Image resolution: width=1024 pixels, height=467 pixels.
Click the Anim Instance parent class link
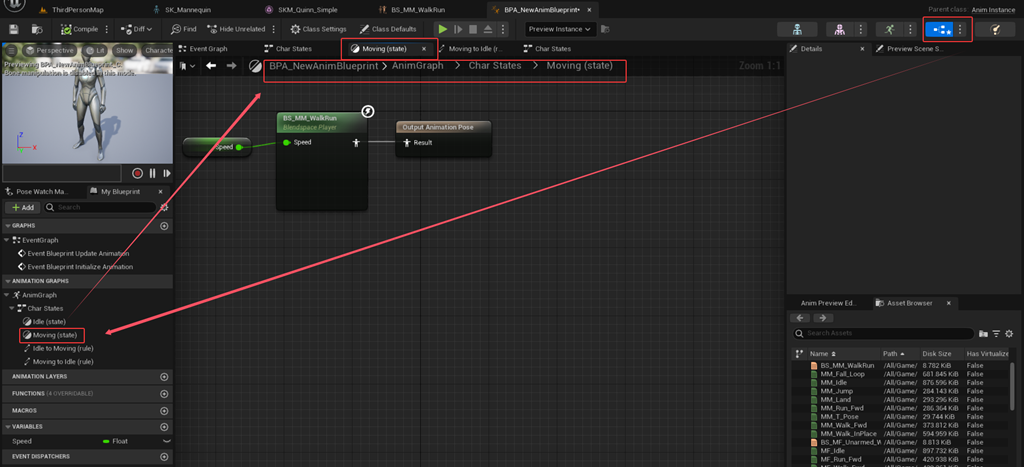993,10
